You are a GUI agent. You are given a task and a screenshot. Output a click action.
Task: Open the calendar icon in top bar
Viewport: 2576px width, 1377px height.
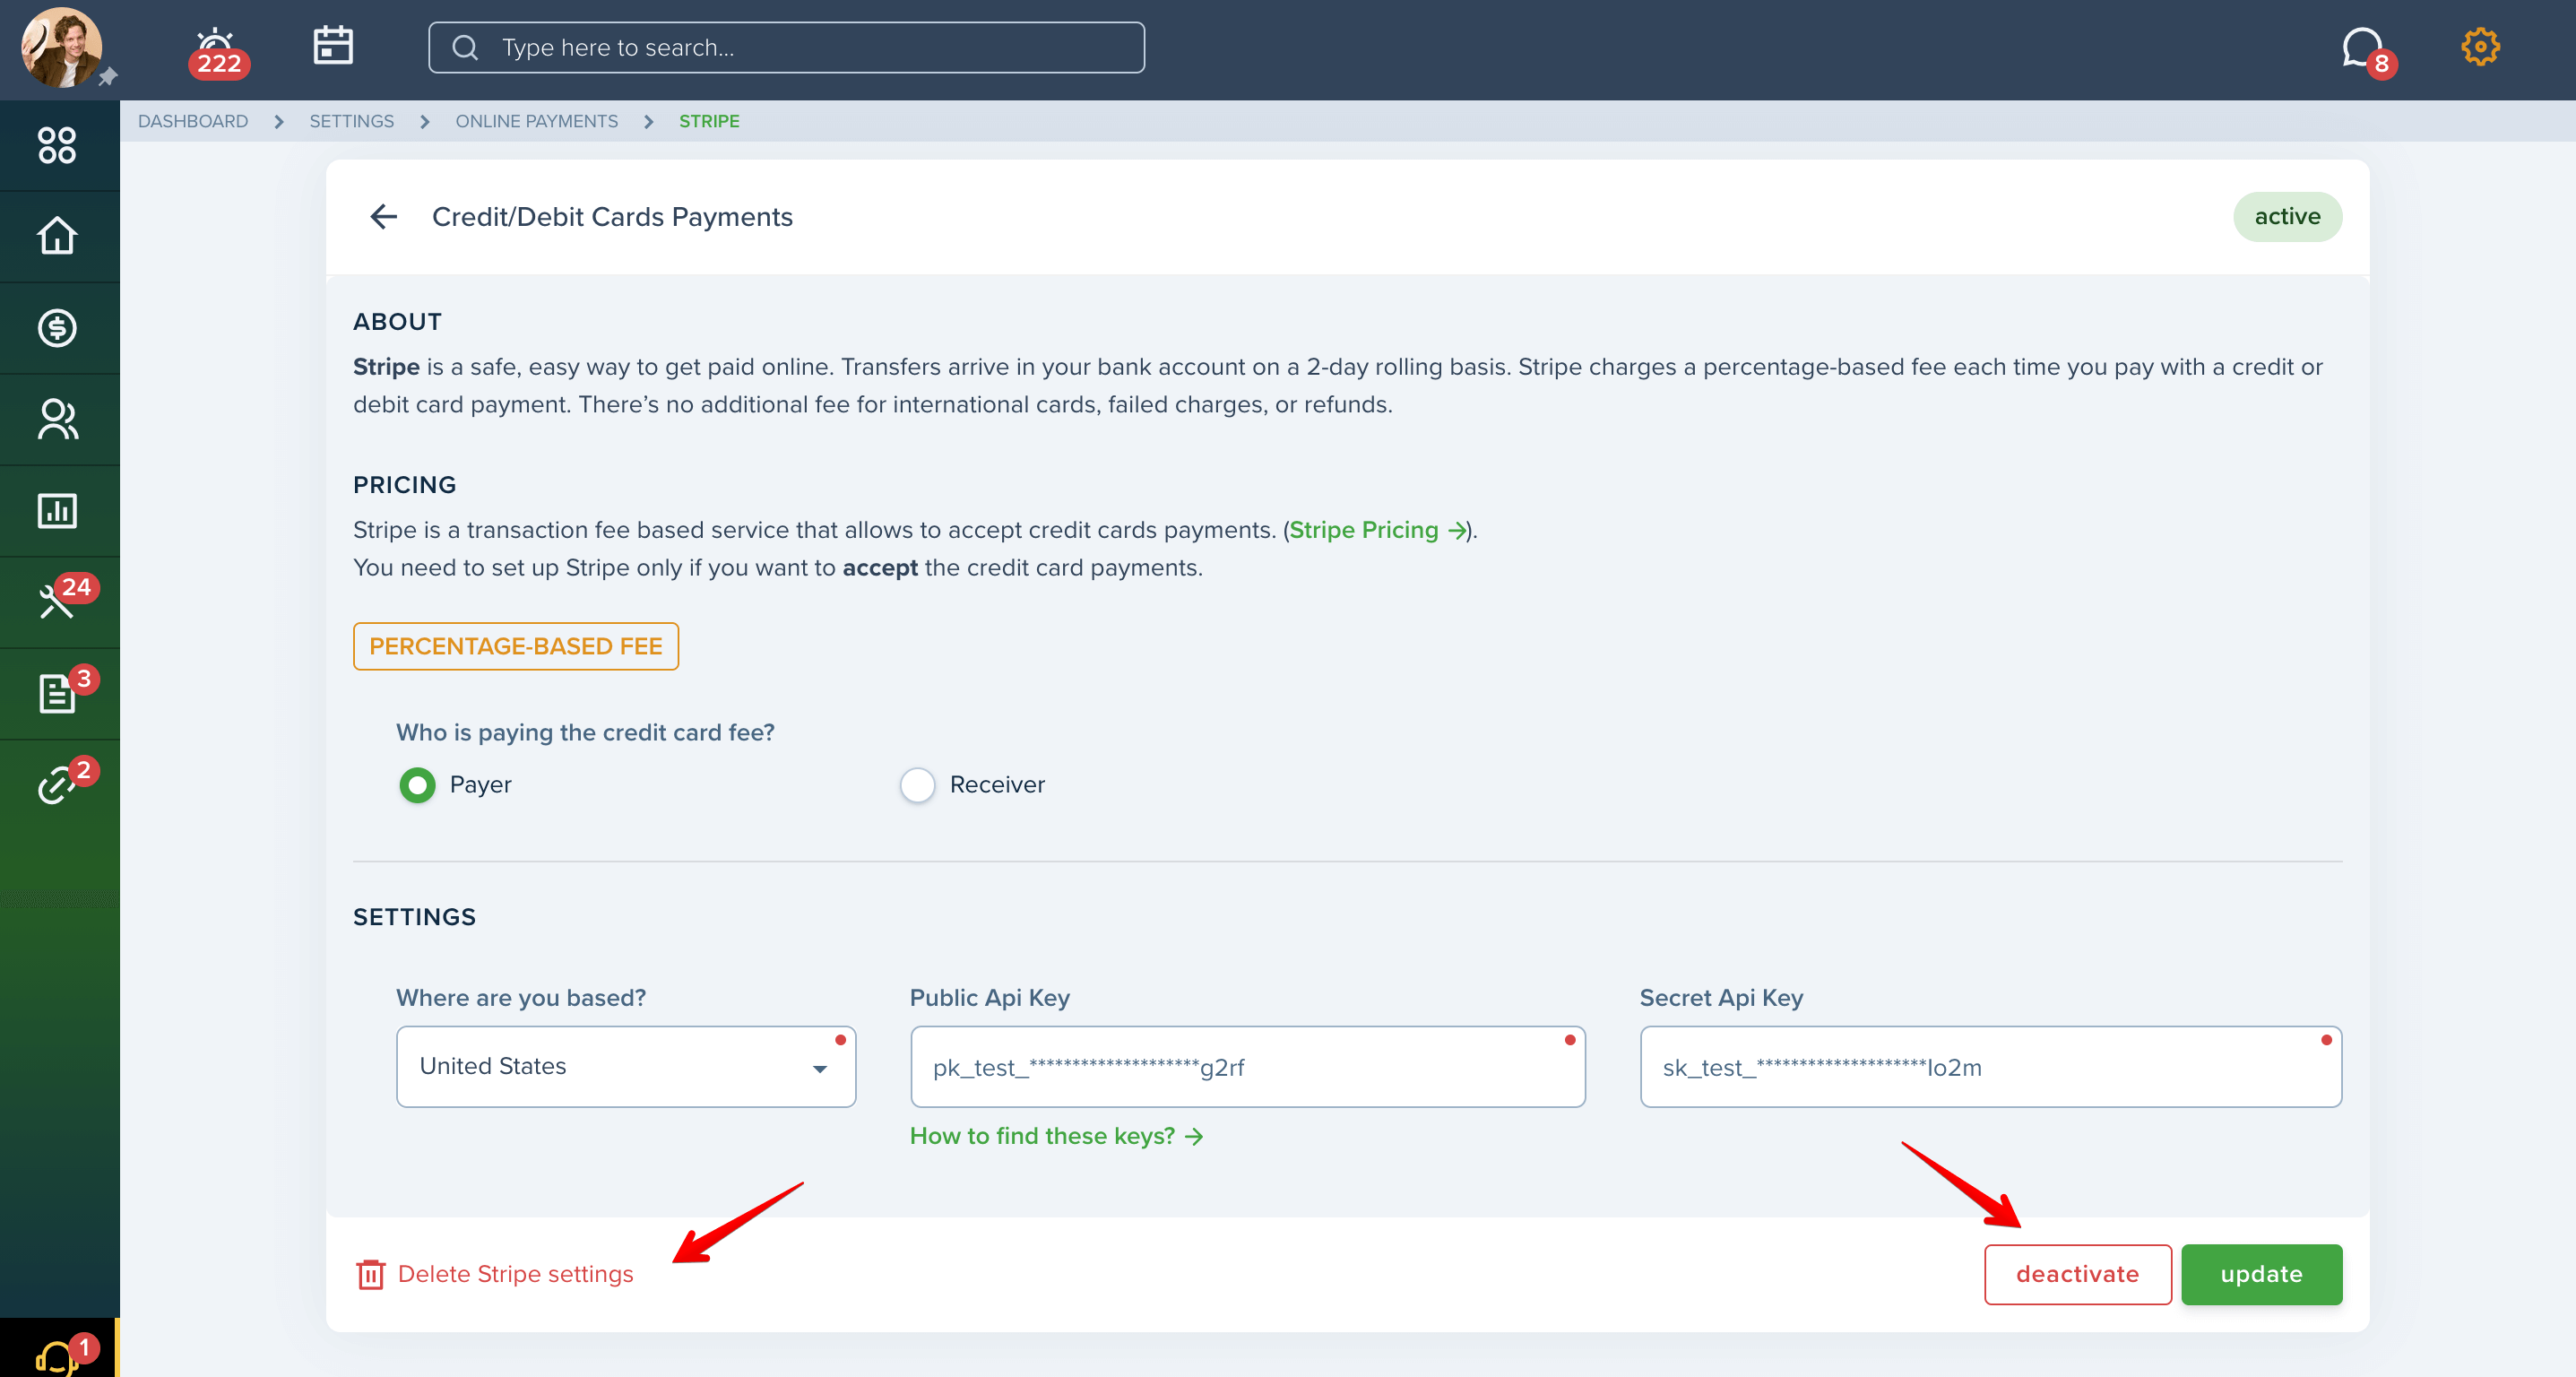pyautogui.click(x=333, y=45)
